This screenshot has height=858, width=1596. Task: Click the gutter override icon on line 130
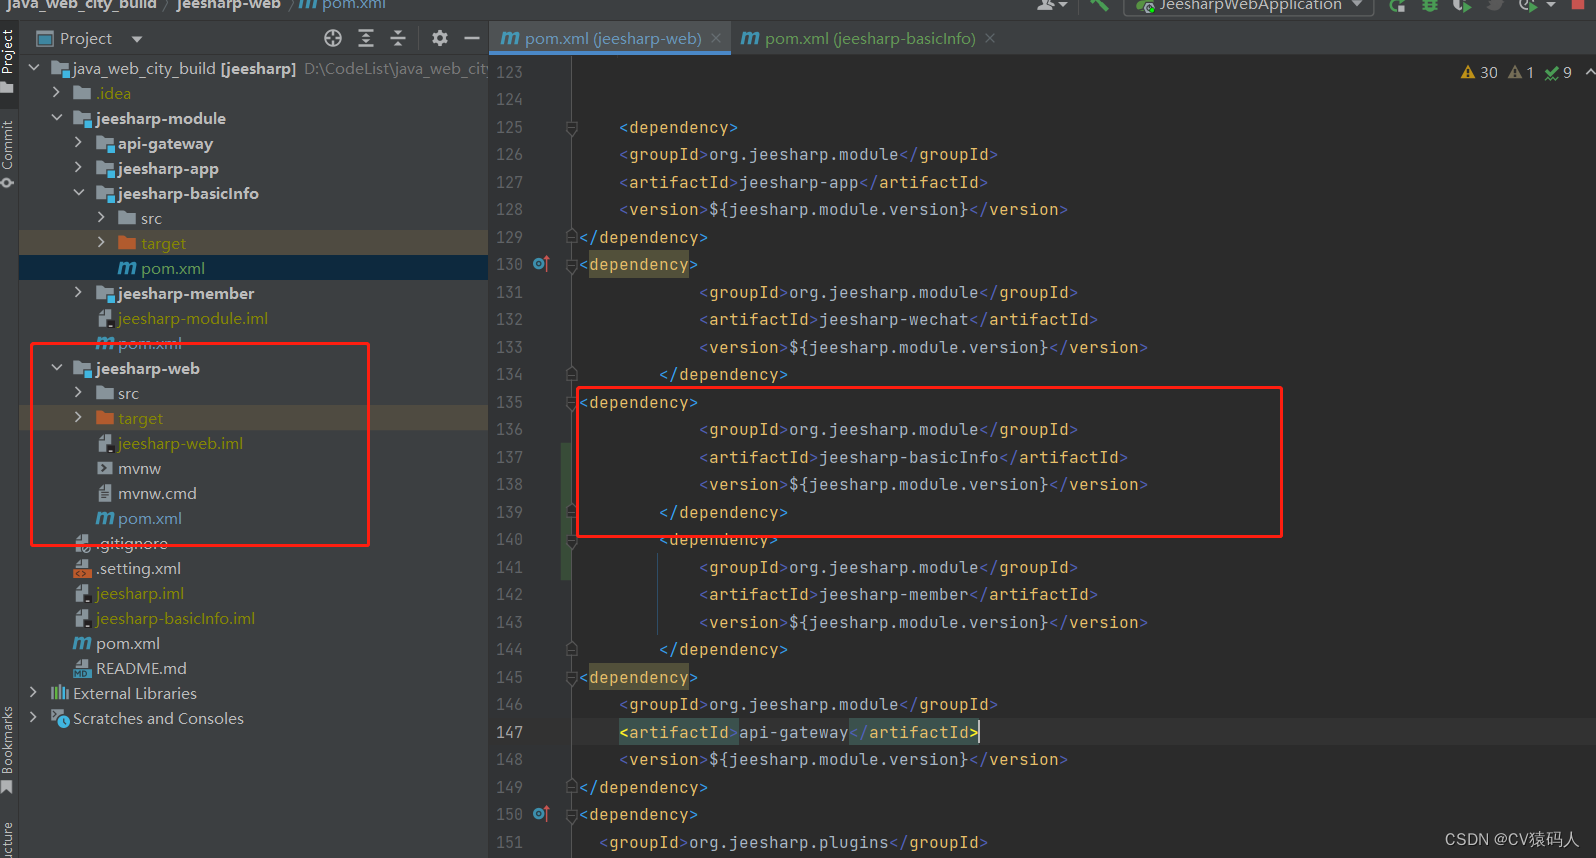tap(541, 264)
